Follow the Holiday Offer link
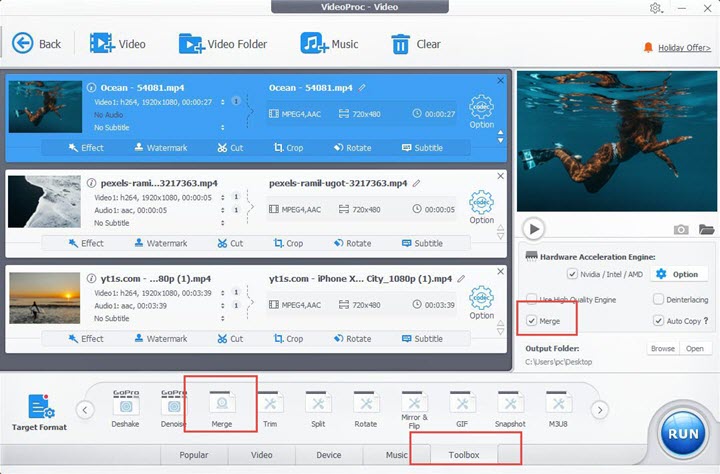 684,48
